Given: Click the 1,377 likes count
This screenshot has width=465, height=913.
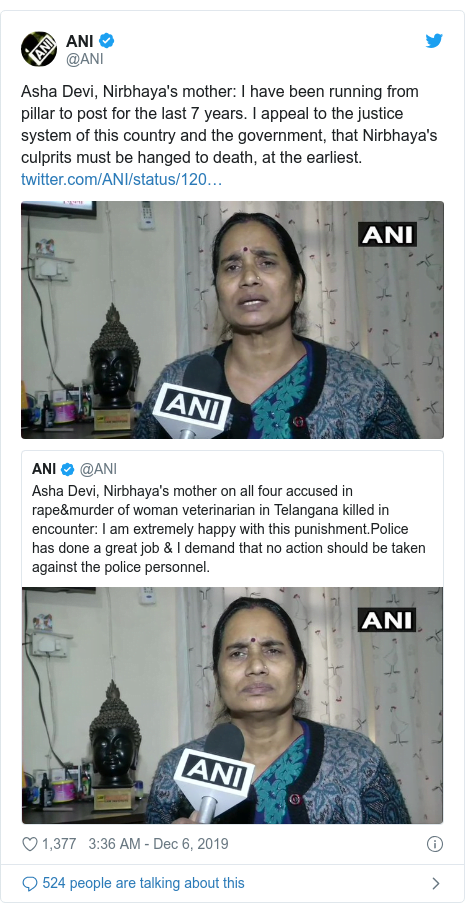Looking at the screenshot, I should 59,844.
